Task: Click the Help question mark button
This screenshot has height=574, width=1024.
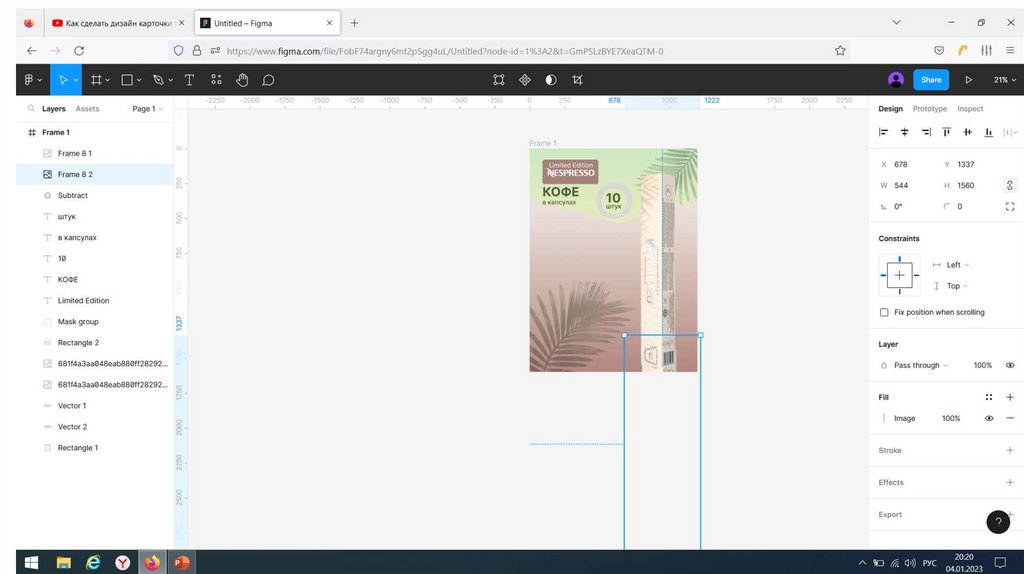Action: (998, 522)
